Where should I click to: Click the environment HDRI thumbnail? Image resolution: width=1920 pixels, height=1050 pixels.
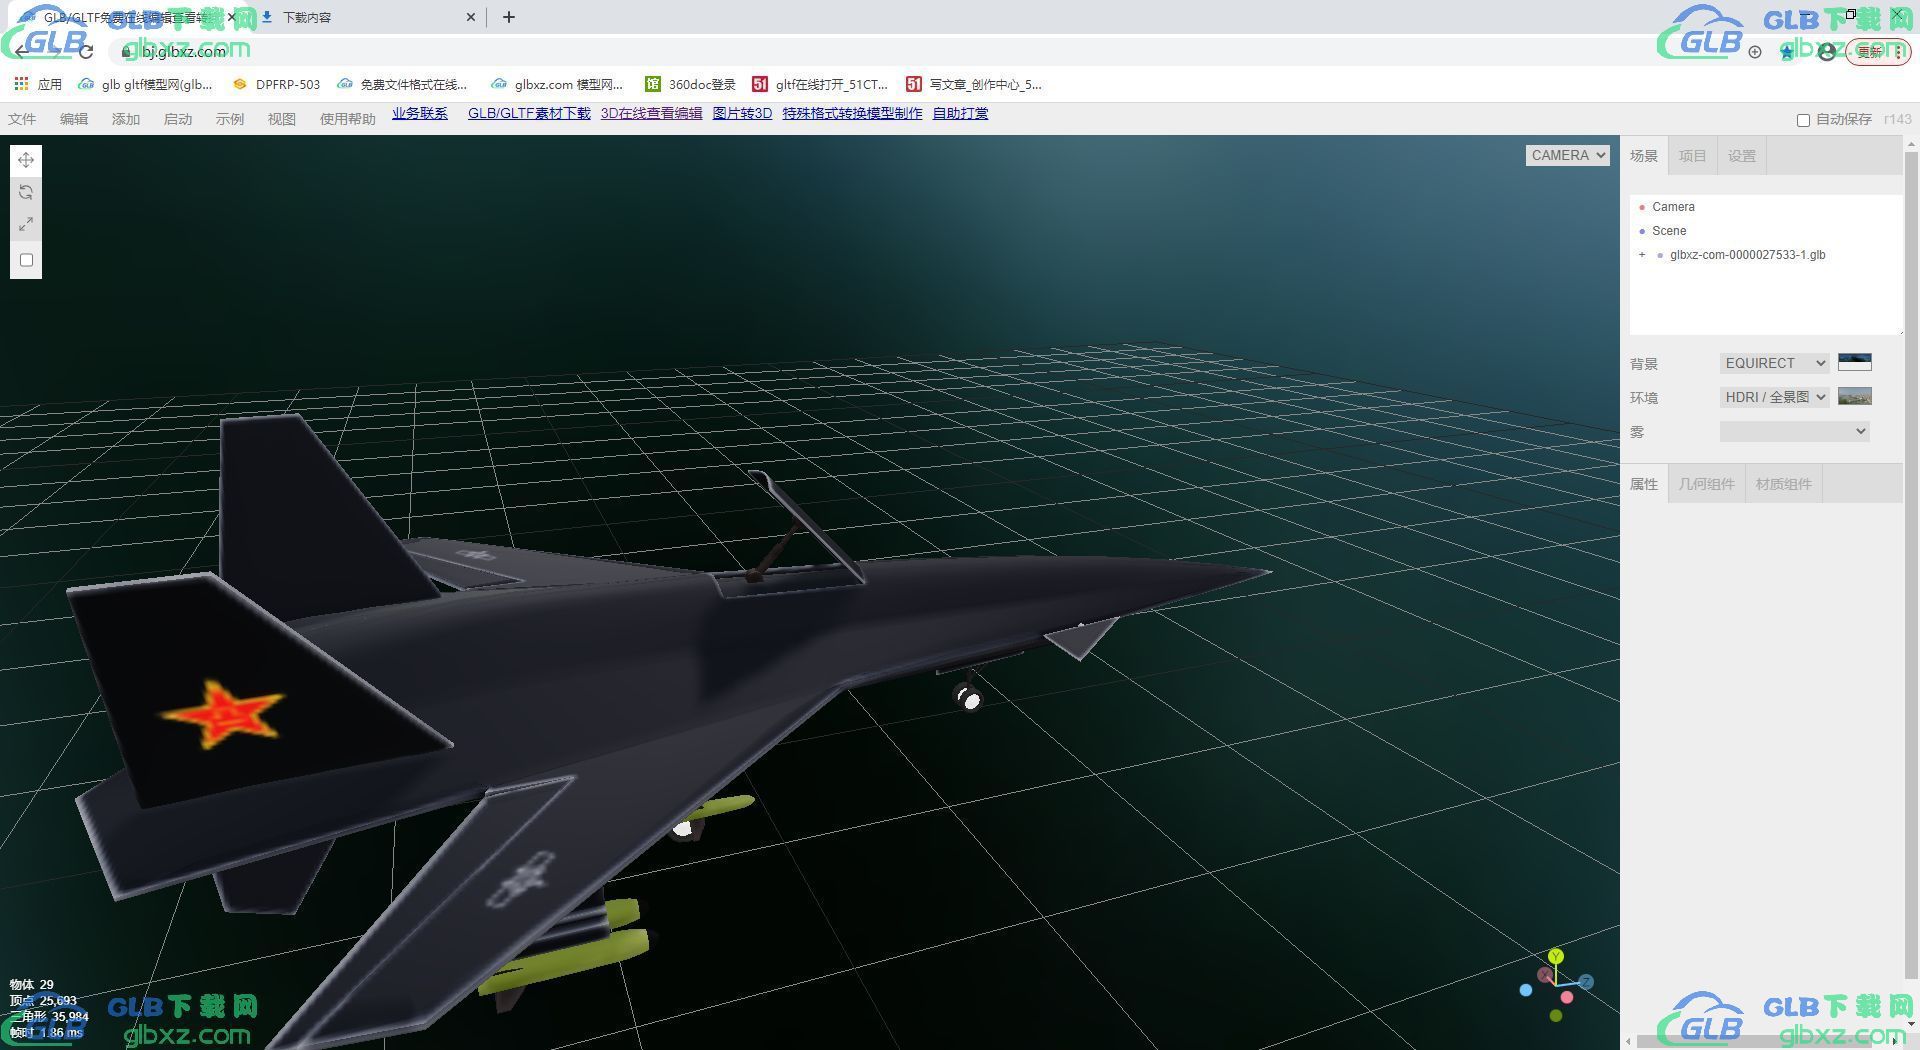tap(1855, 396)
